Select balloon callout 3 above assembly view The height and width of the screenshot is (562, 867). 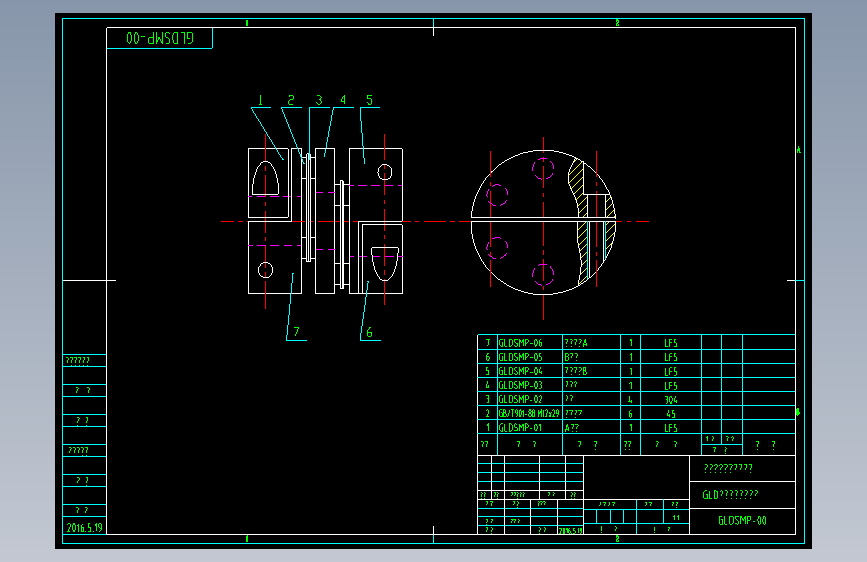coord(319,101)
